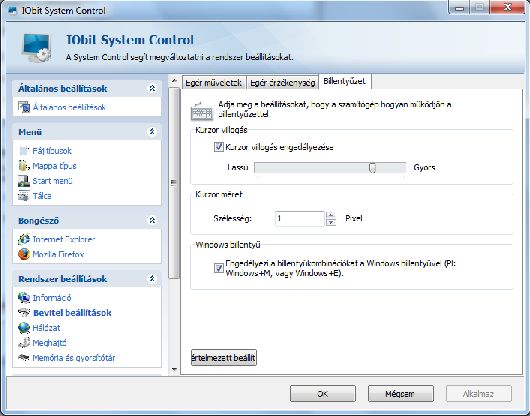Click the sidebar vertical scrollbar thumb

(174, 183)
